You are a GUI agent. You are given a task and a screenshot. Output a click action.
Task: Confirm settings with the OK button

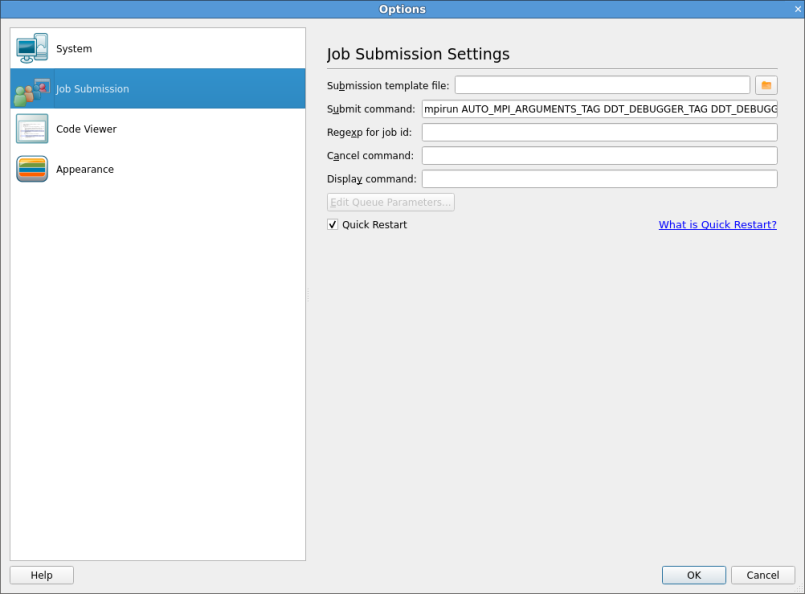(x=693, y=575)
